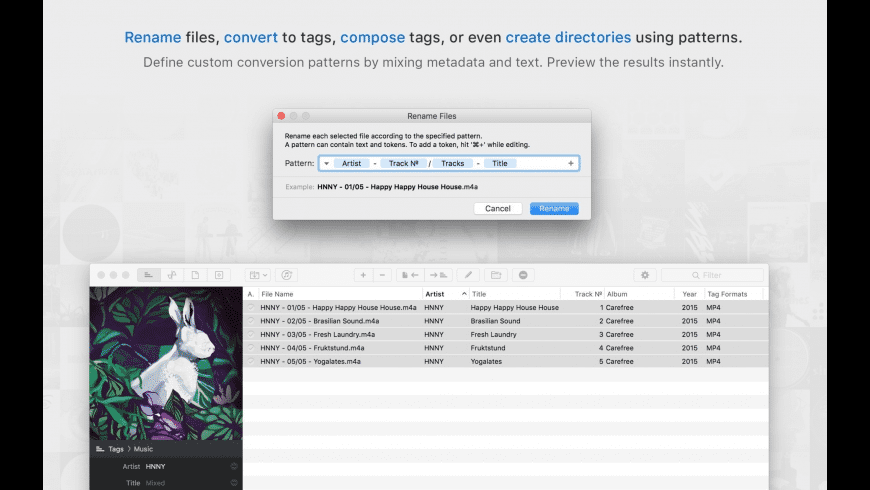Switch to the tags editor view icon
870x490 pixels.
148,275
